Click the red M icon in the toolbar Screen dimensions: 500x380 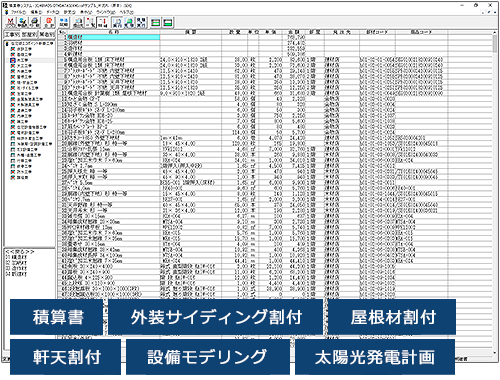tap(10, 22)
